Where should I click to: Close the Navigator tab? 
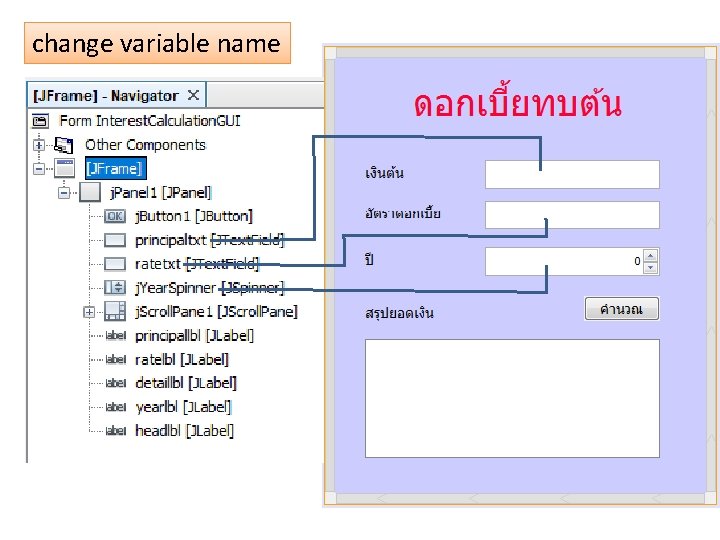pos(193,95)
